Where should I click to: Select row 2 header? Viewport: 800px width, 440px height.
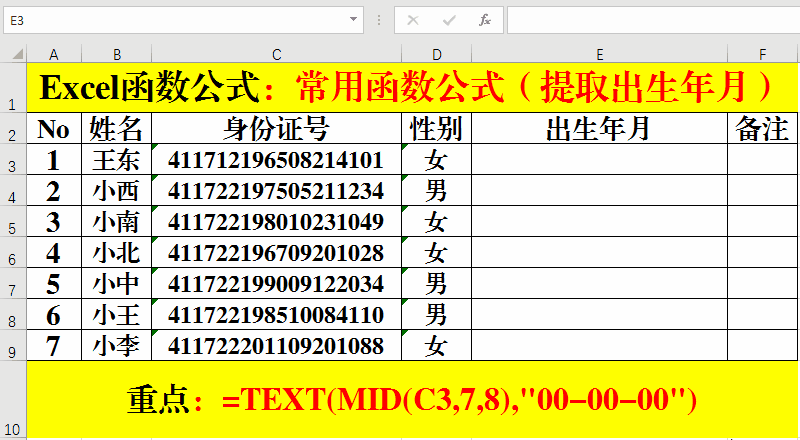(x=13, y=128)
